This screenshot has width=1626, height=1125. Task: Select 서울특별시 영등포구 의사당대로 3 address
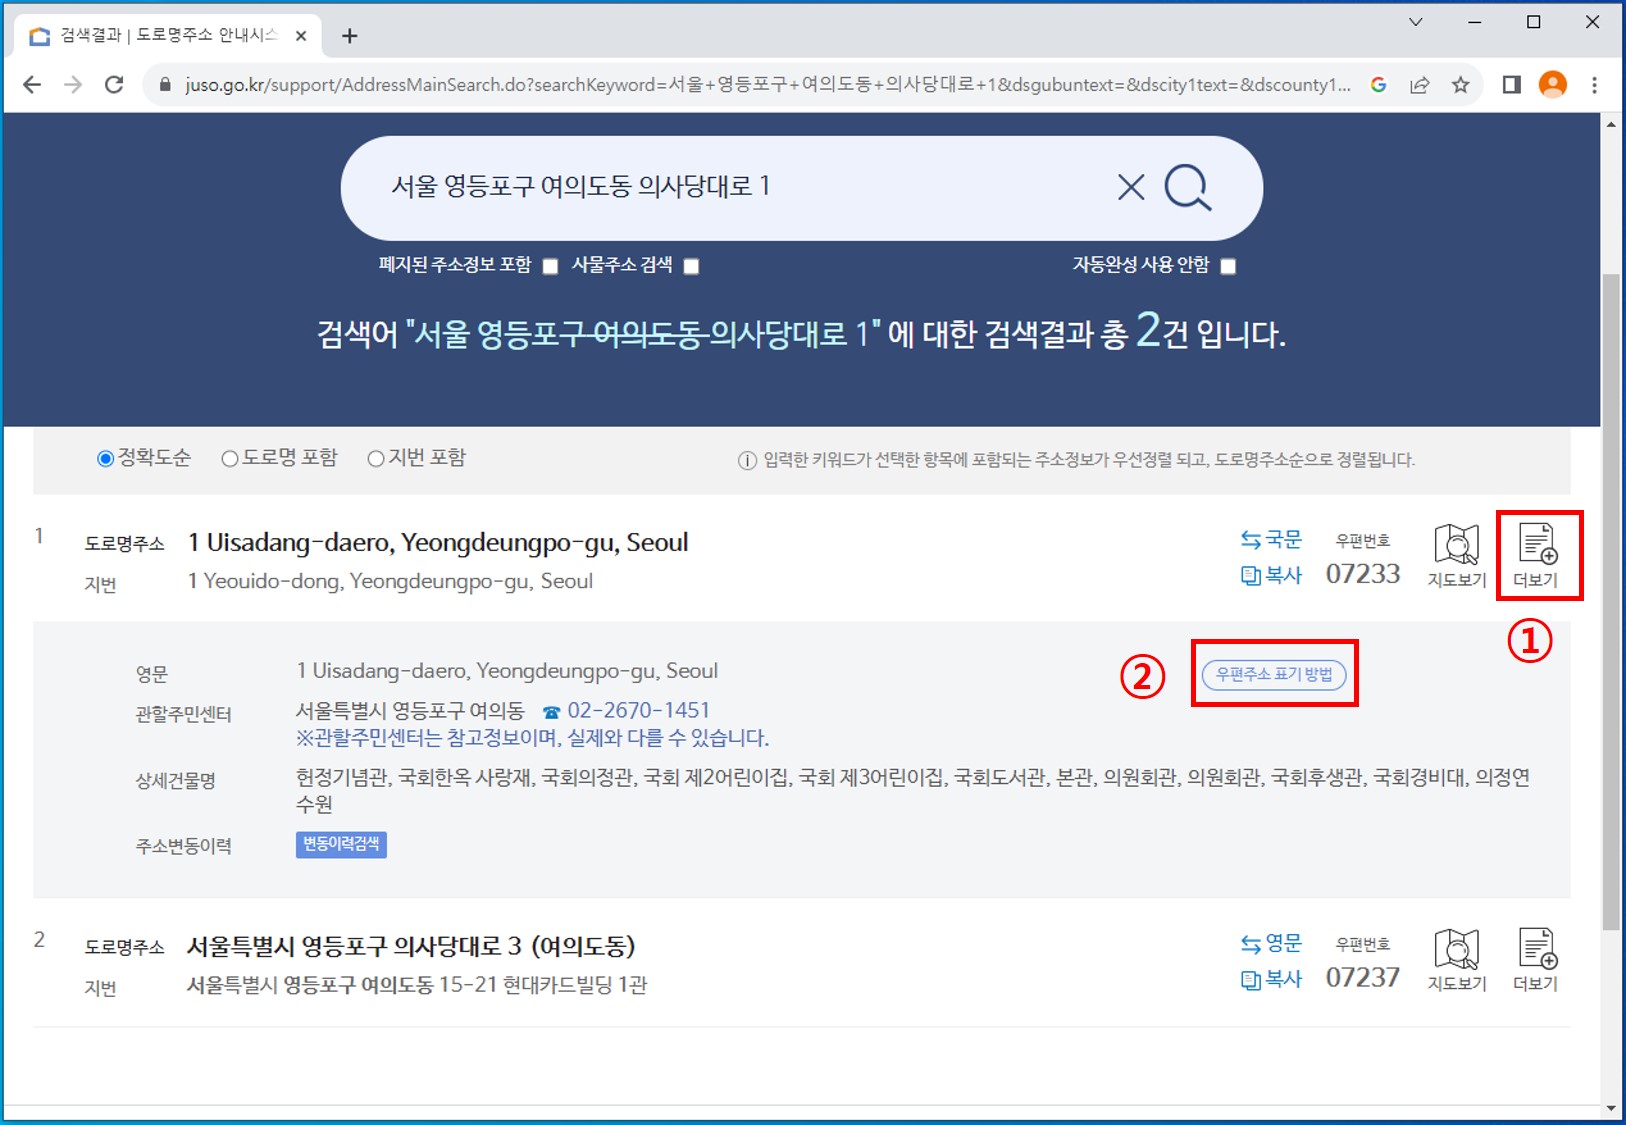click(411, 946)
